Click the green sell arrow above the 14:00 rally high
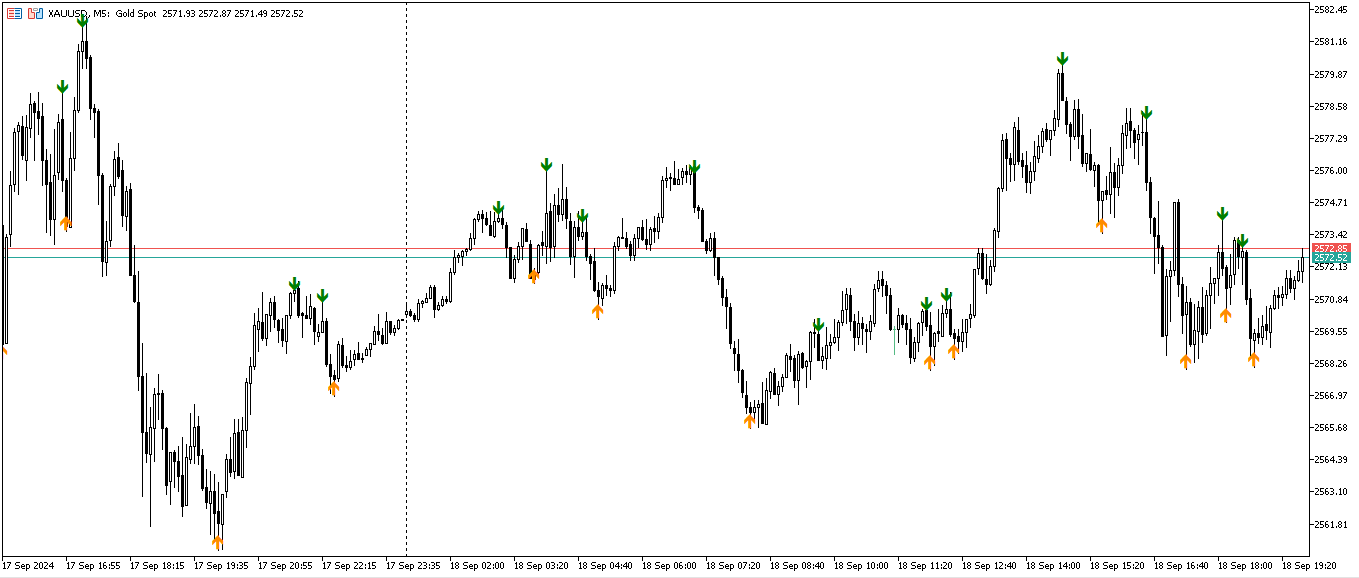 coord(1062,60)
